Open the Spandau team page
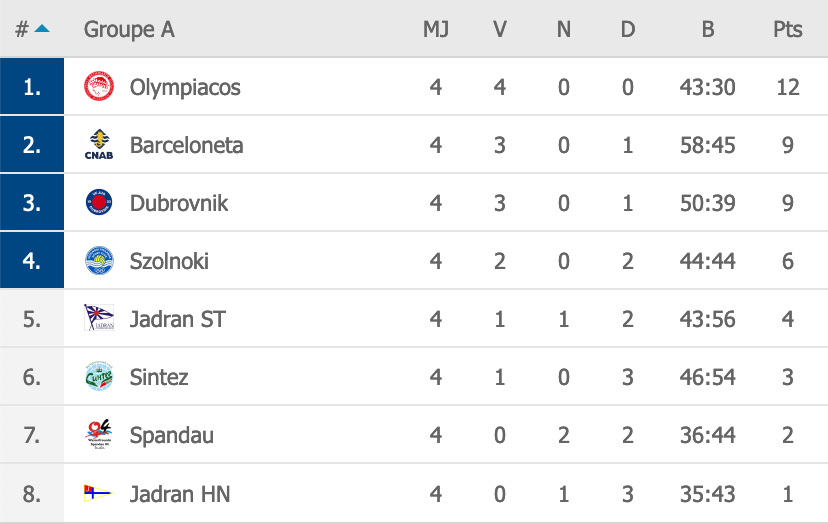The image size is (828, 524). [171, 435]
